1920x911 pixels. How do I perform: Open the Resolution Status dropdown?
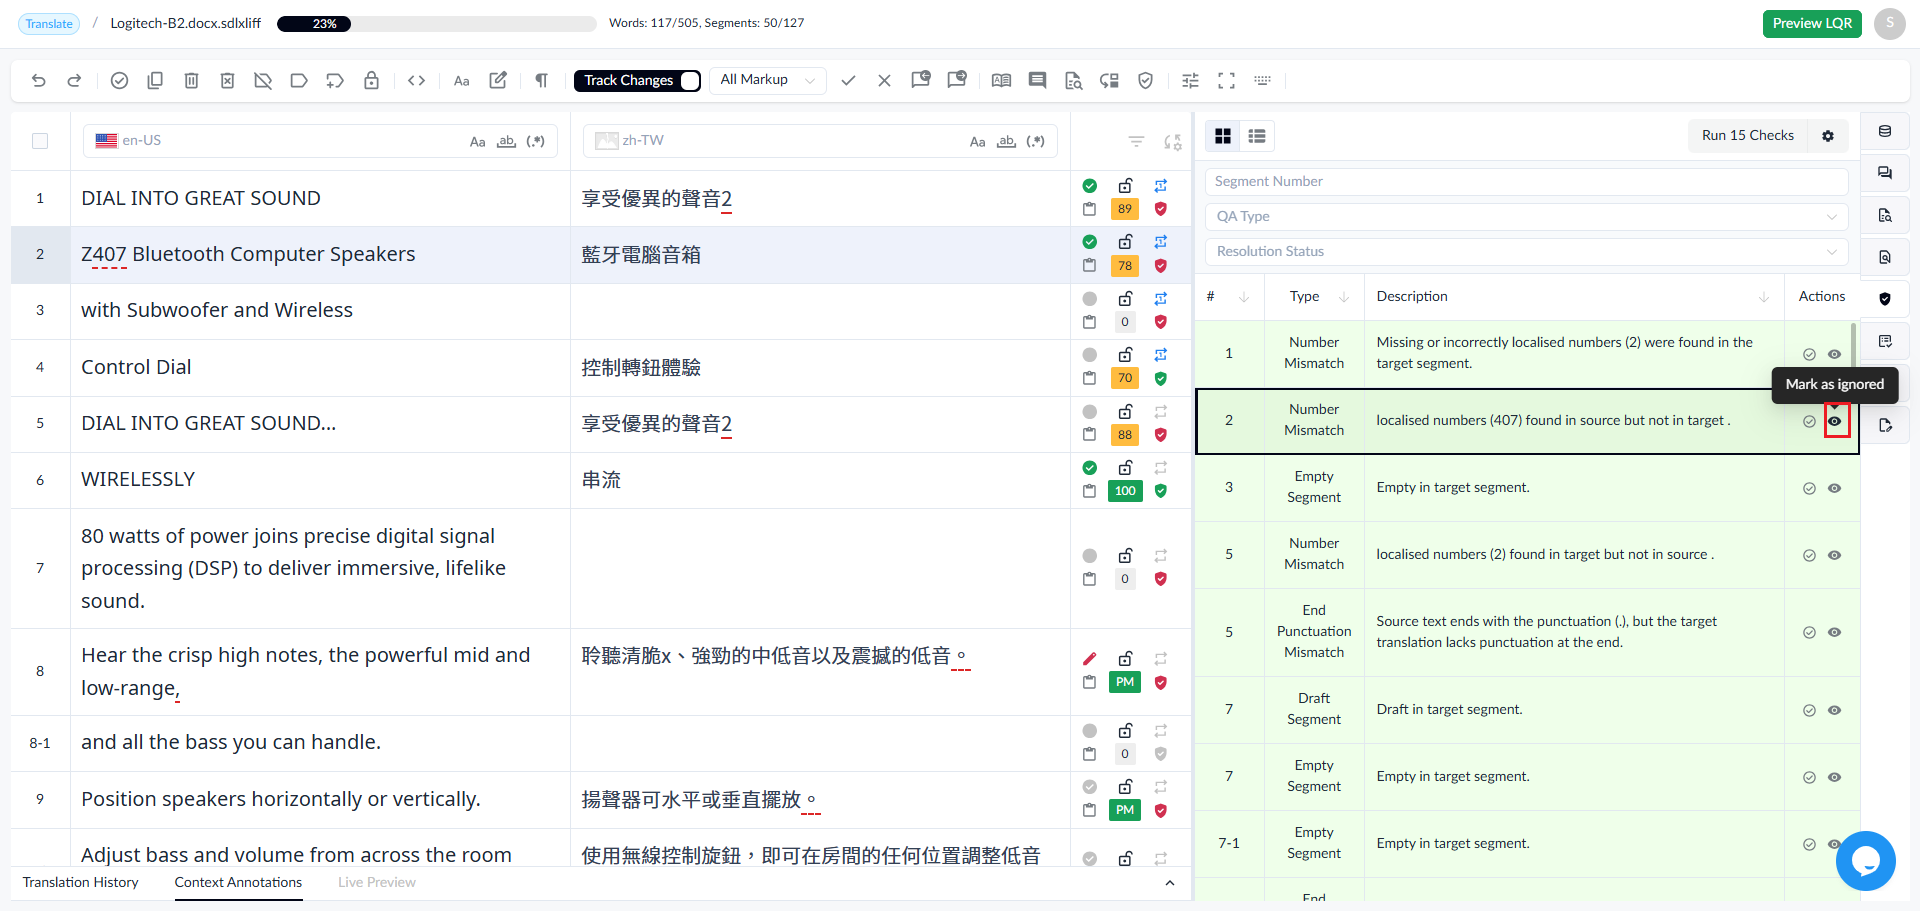1526,251
